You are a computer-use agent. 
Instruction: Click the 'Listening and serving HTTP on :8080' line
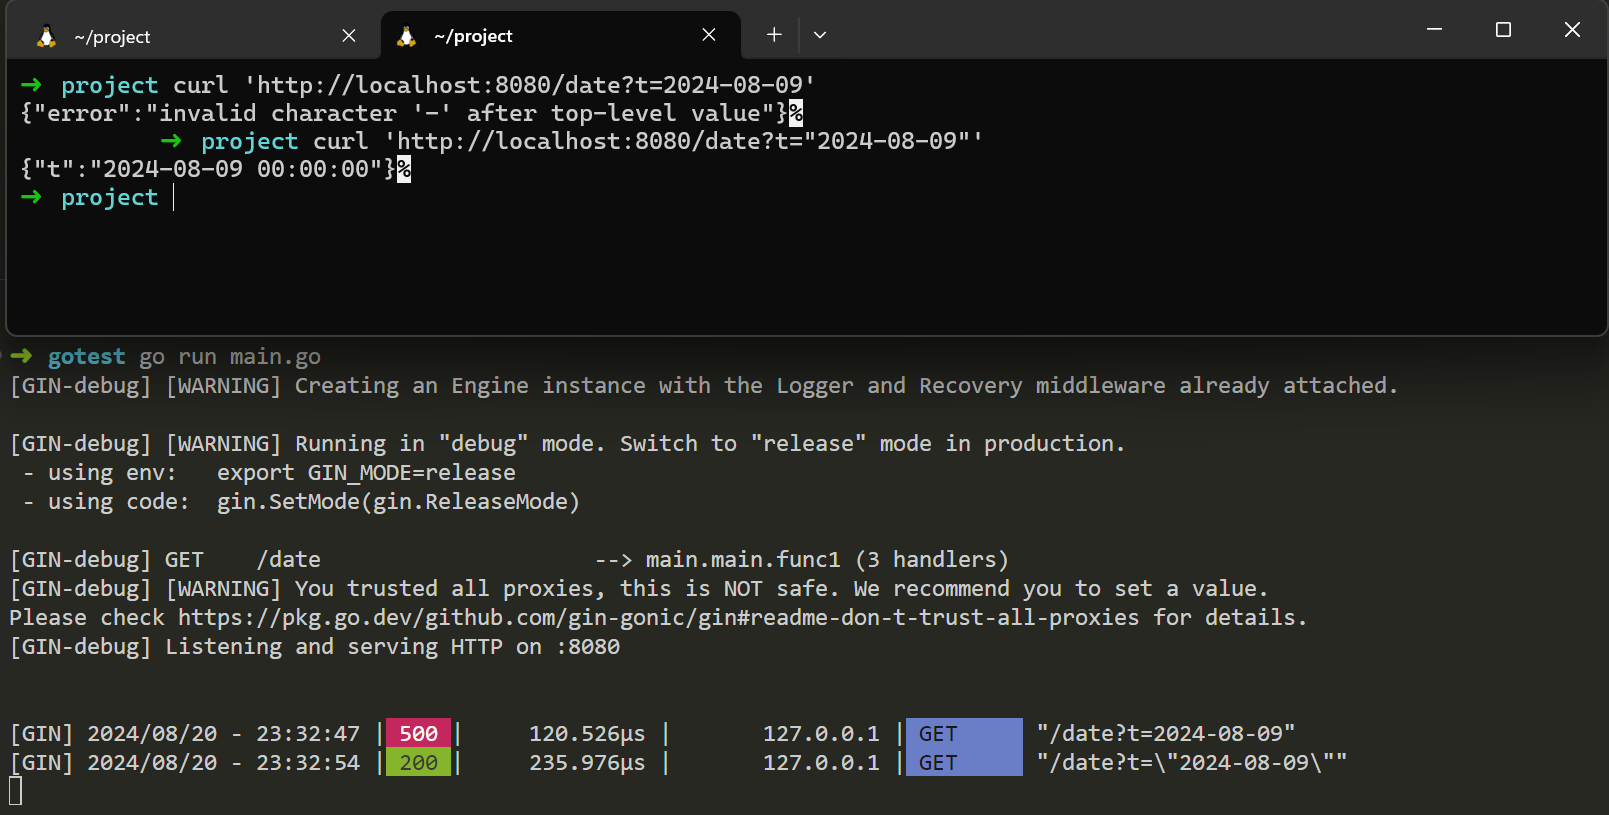coord(315,647)
